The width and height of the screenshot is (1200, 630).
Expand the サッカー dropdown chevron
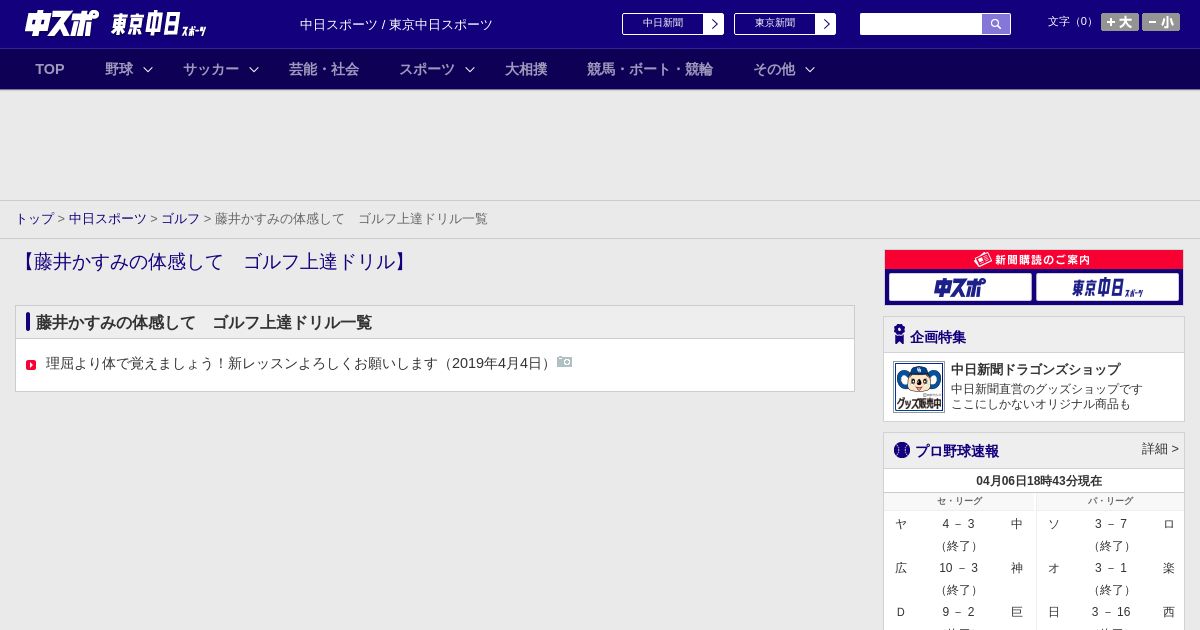coord(254,69)
